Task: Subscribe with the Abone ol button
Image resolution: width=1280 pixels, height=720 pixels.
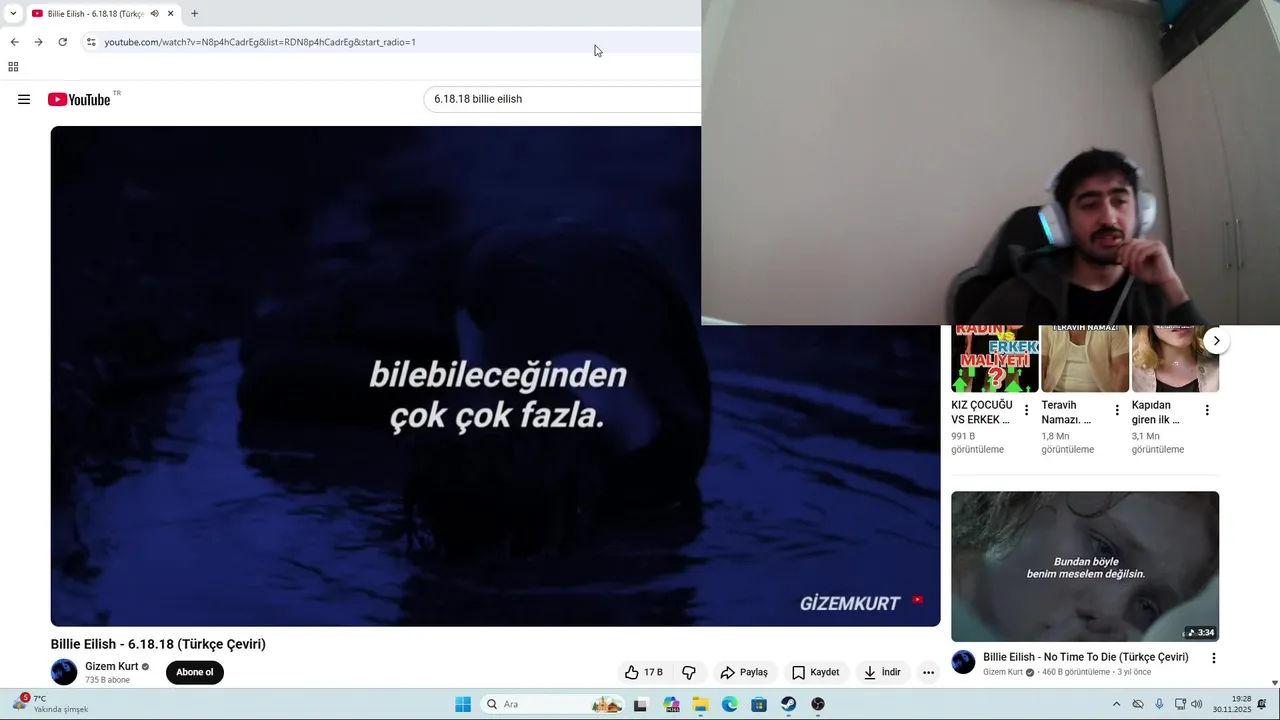Action: pos(195,672)
